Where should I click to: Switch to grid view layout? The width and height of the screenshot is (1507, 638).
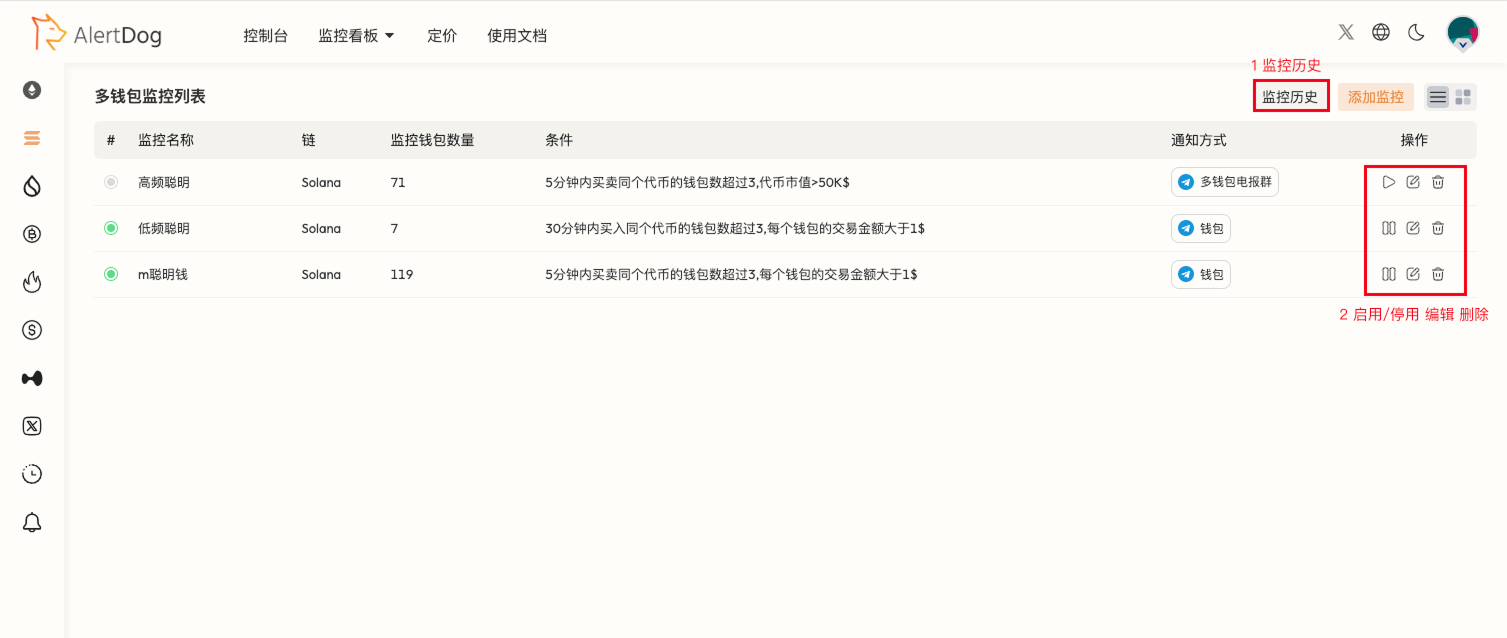tap(1463, 96)
